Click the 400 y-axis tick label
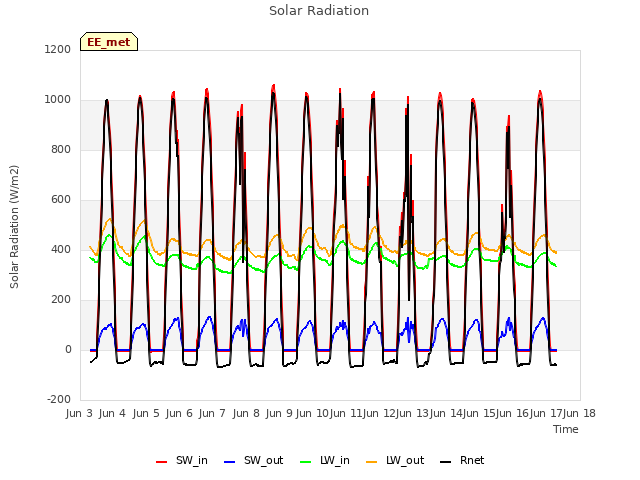Viewport: 640px width, 480px height. coord(61,249)
